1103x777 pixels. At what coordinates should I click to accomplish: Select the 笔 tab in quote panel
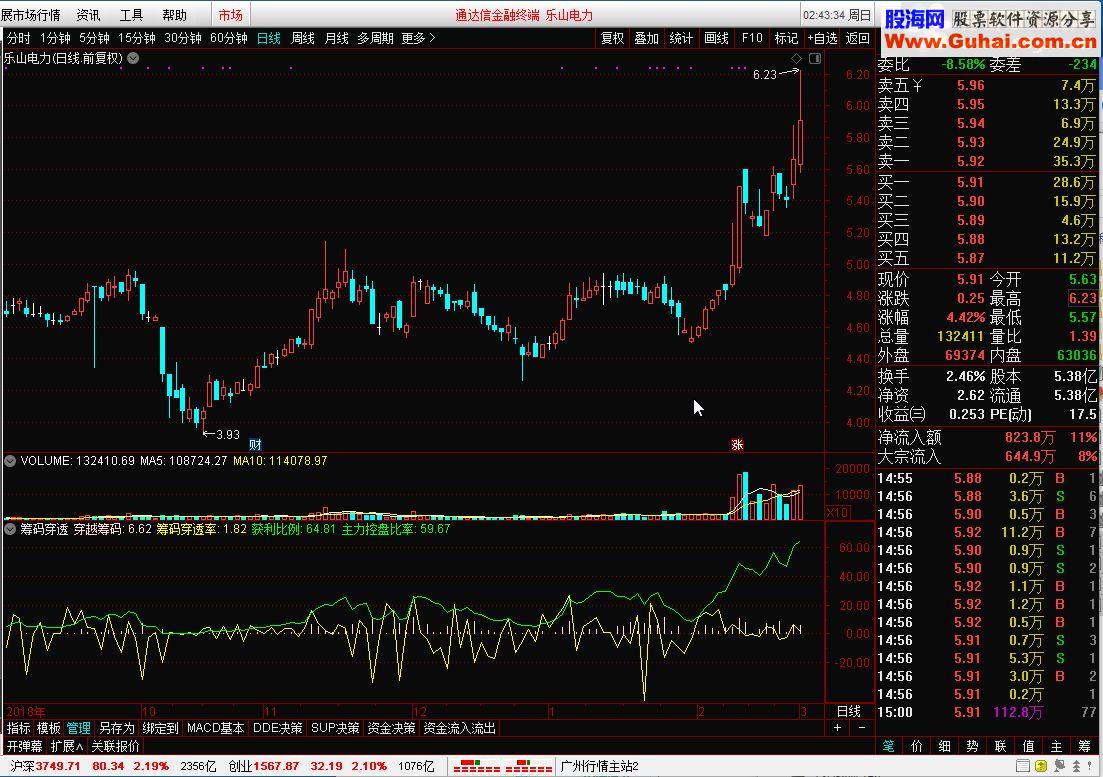(888, 745)
